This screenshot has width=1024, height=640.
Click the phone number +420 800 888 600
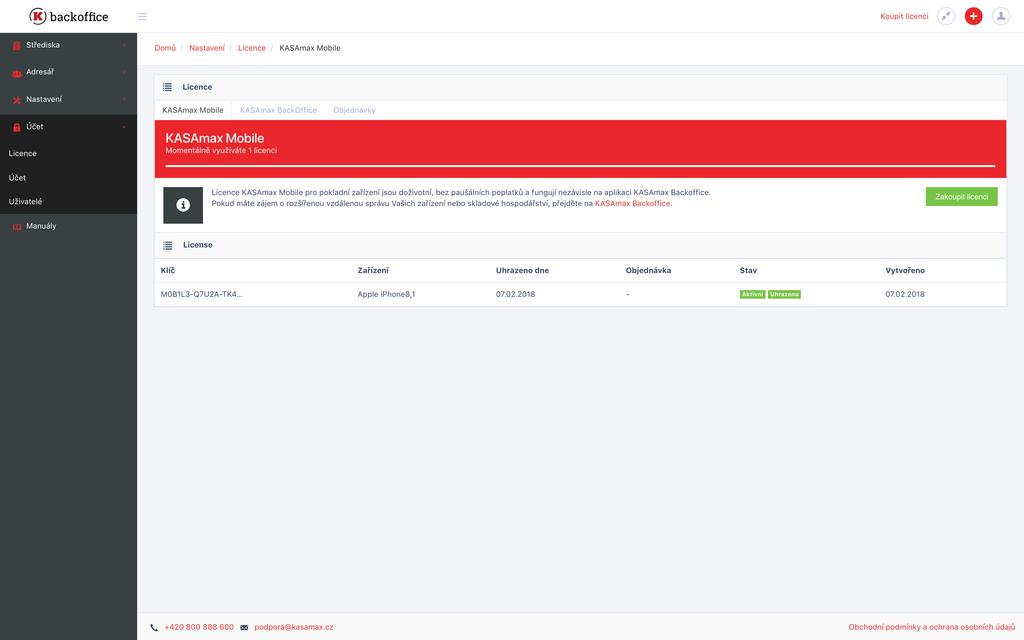(x=199, y=628)
